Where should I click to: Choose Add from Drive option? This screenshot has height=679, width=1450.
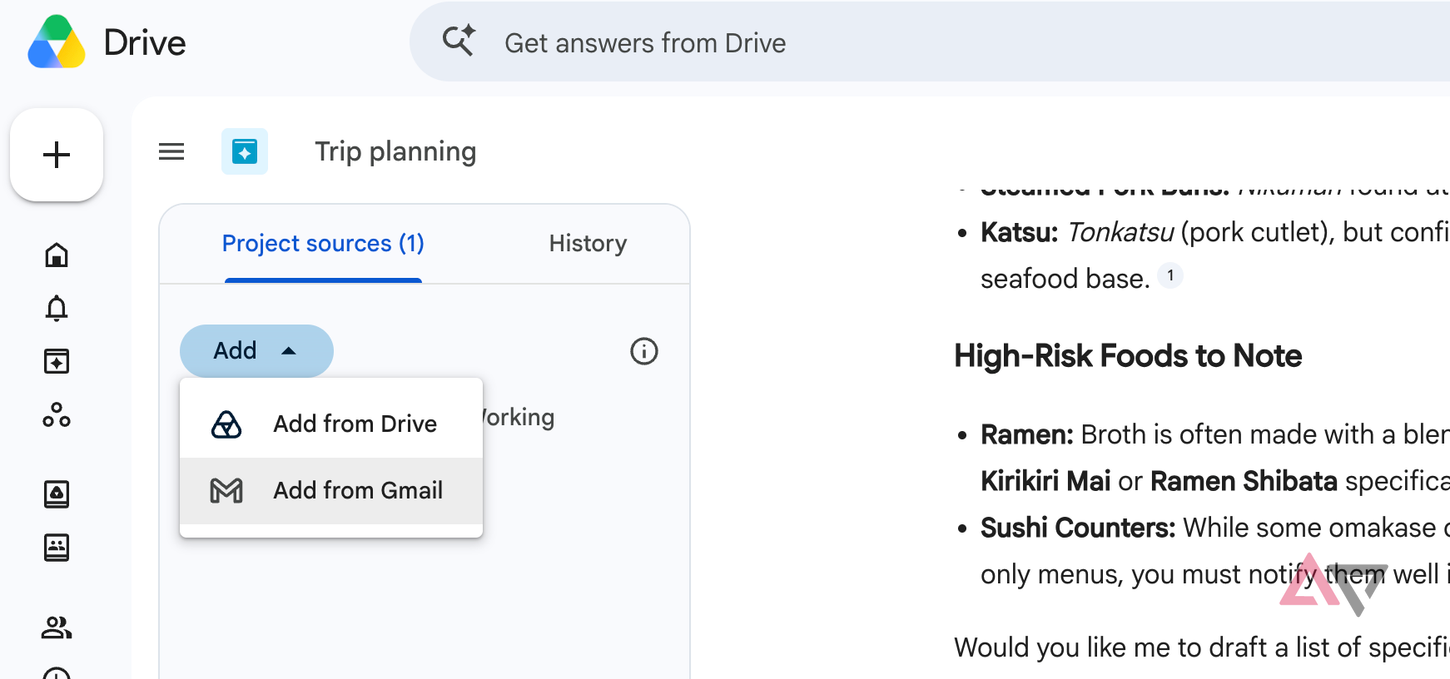point(331,424)
